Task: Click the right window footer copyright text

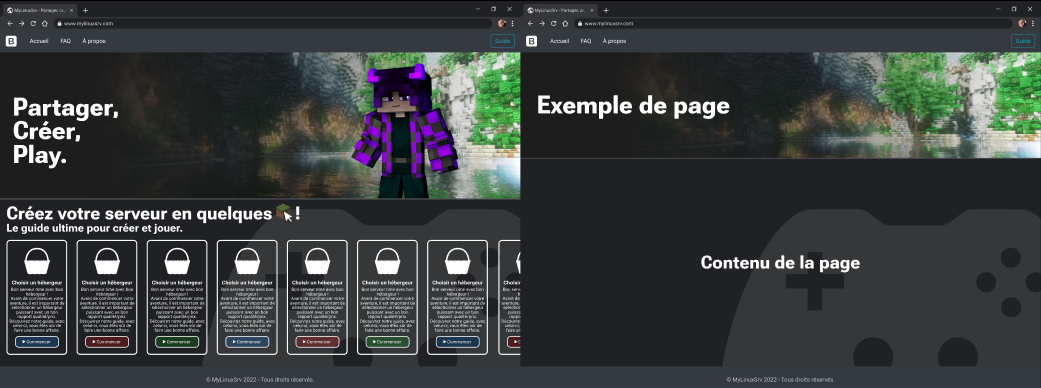Action: coord(781,379)
